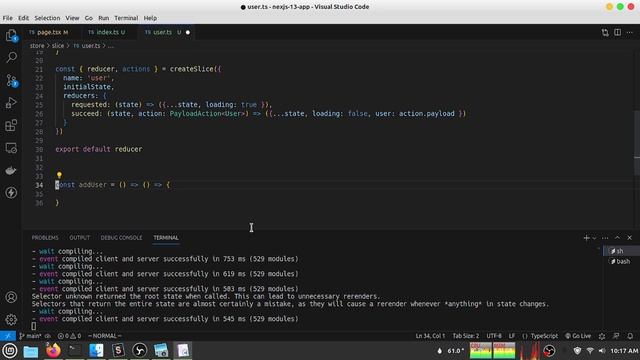
Task: Click the user.ts breadcrumb item
Action: (87, 46)
